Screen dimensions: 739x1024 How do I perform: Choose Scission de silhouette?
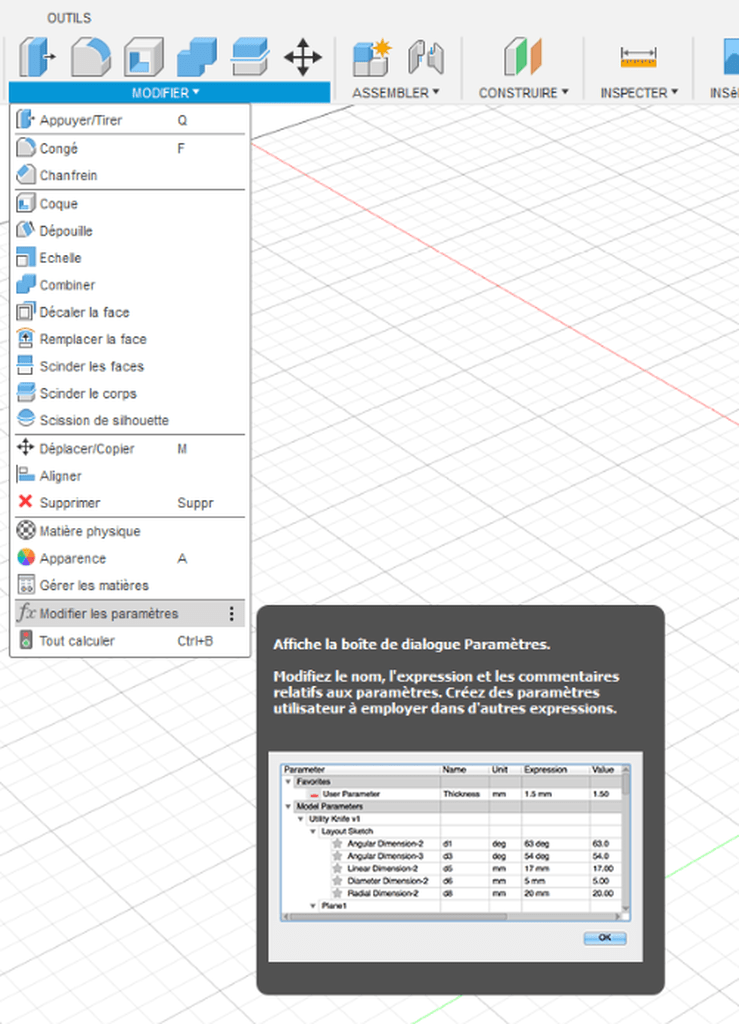[130, 420]
